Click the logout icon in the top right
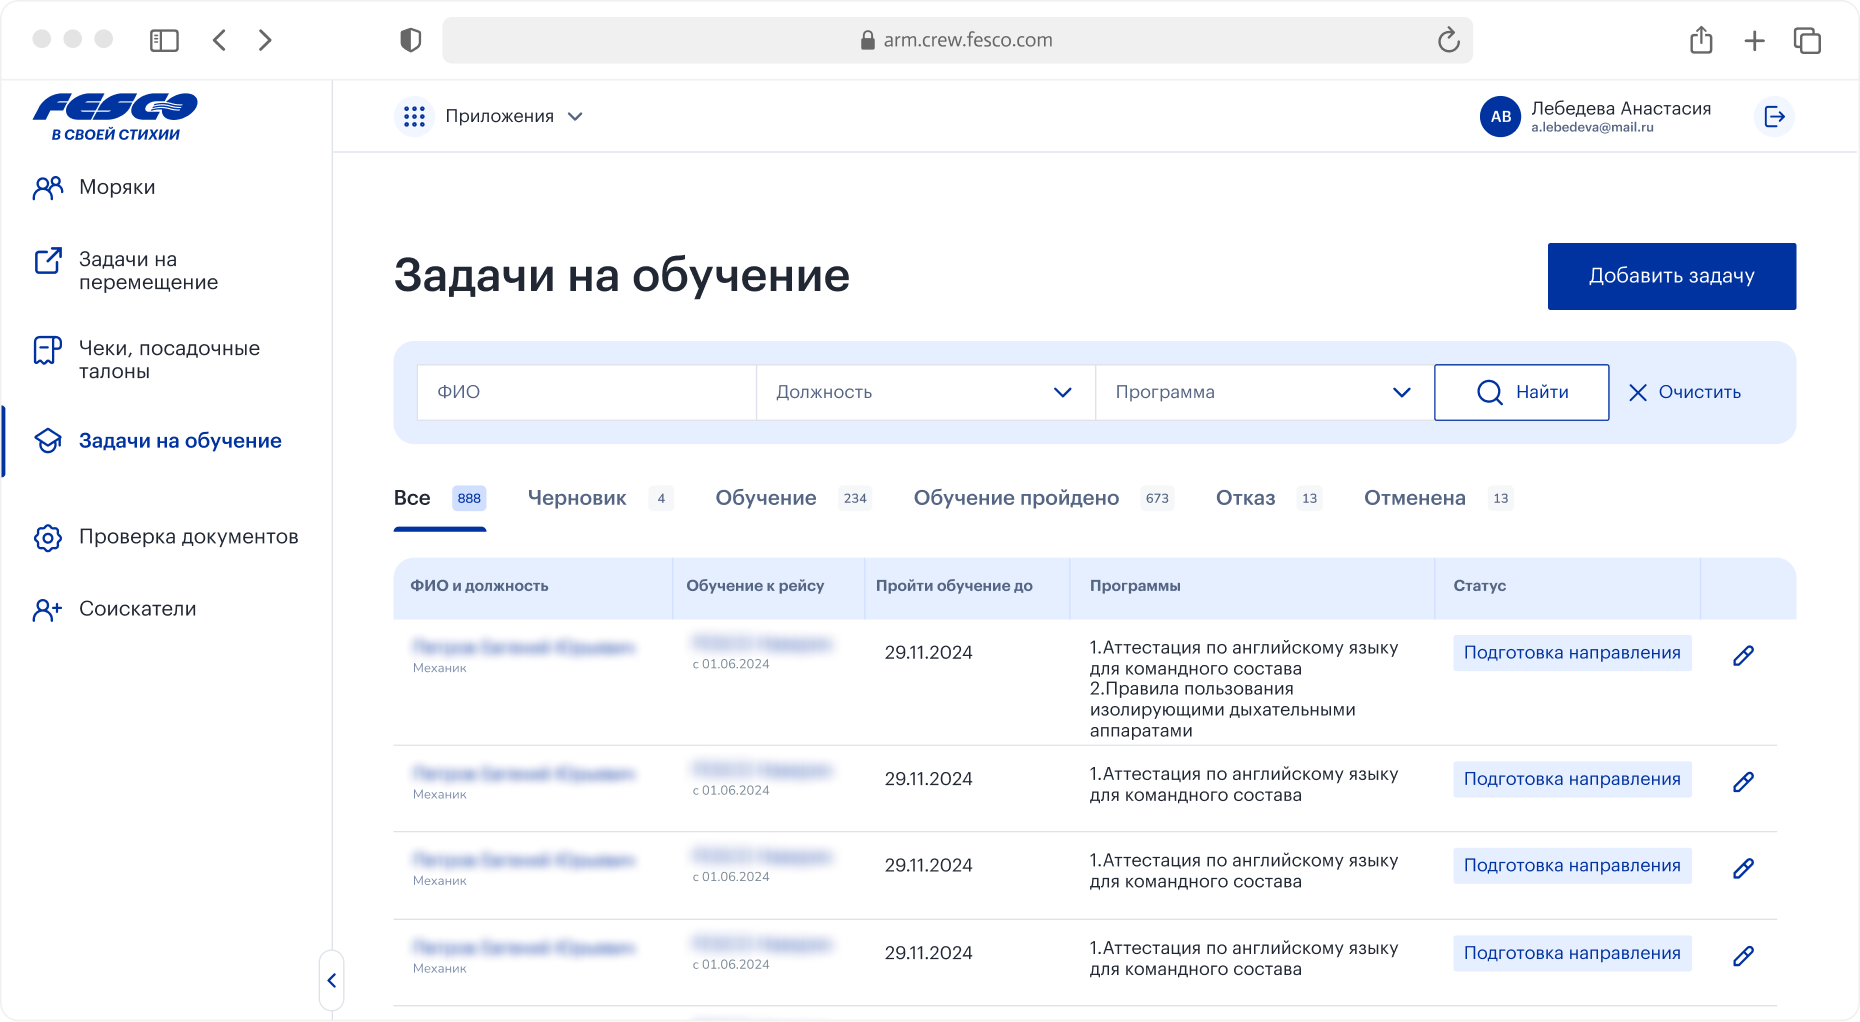Image resolution: width=1860 pixels, height=1022 pixels. pyautogui.click(x=1775, y=116)
